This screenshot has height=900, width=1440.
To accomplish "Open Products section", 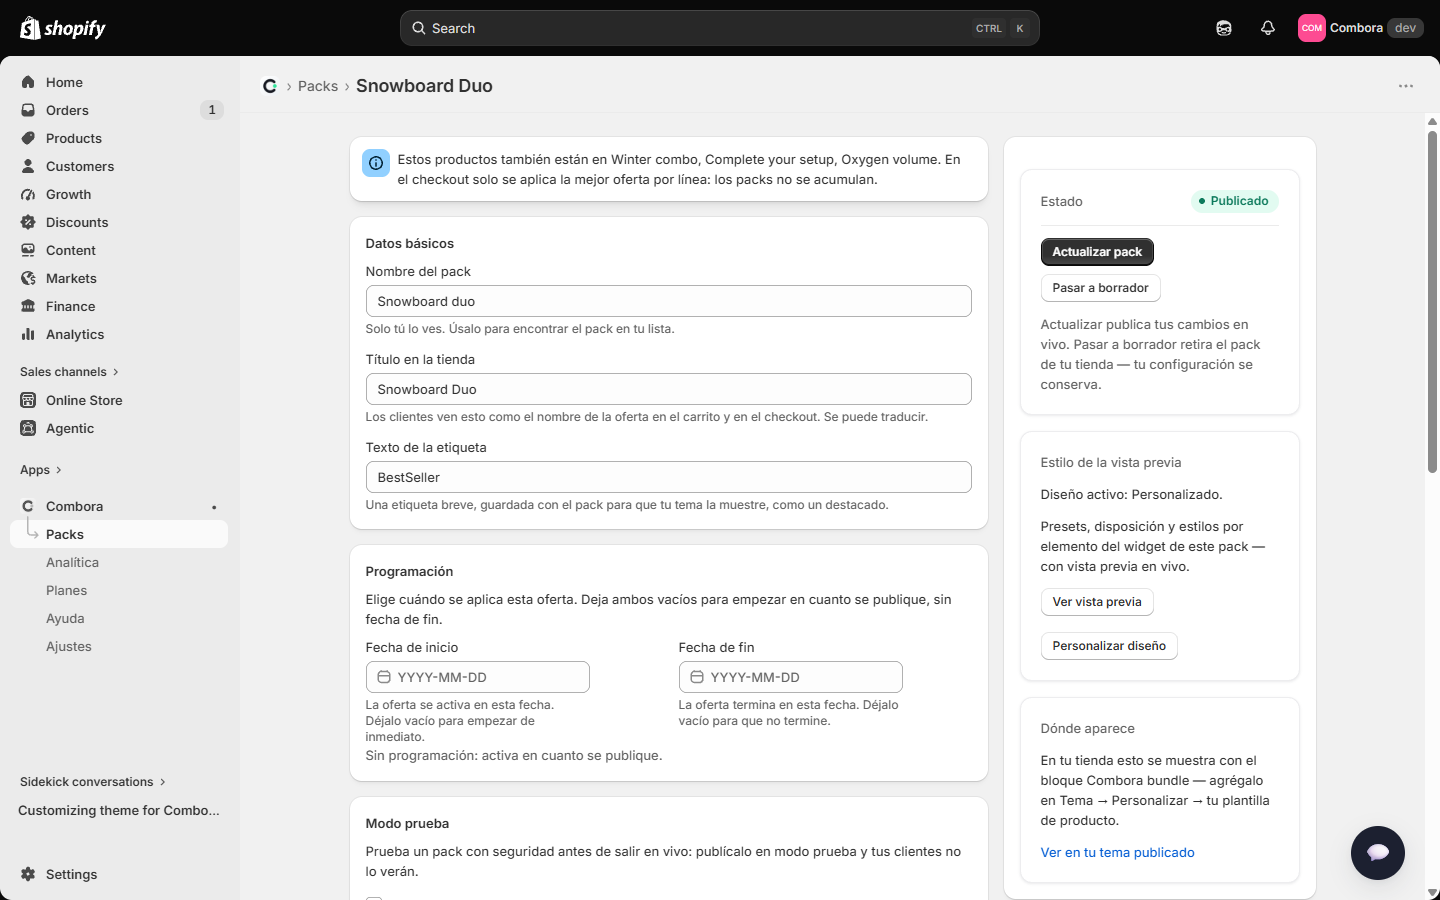I will coord(120,138).
